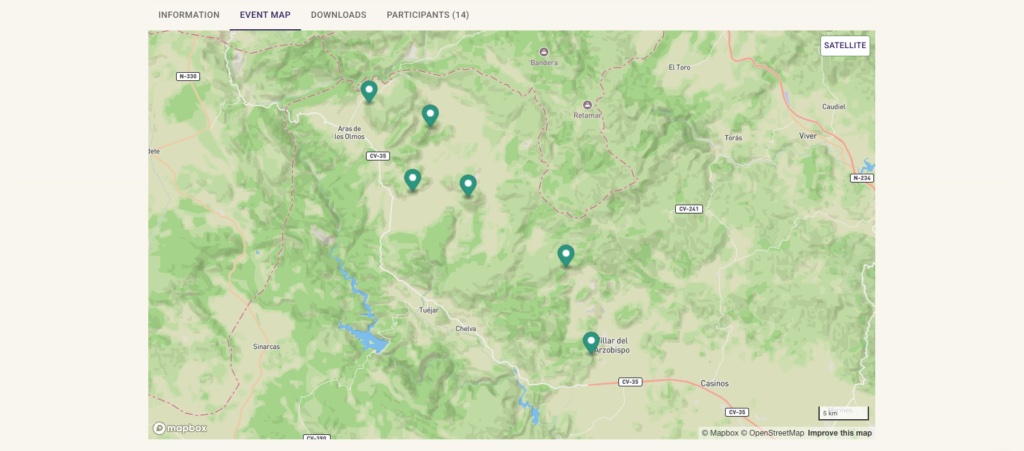
Task: Click the Sinarcas town label
Action: (x=266, y=347)
